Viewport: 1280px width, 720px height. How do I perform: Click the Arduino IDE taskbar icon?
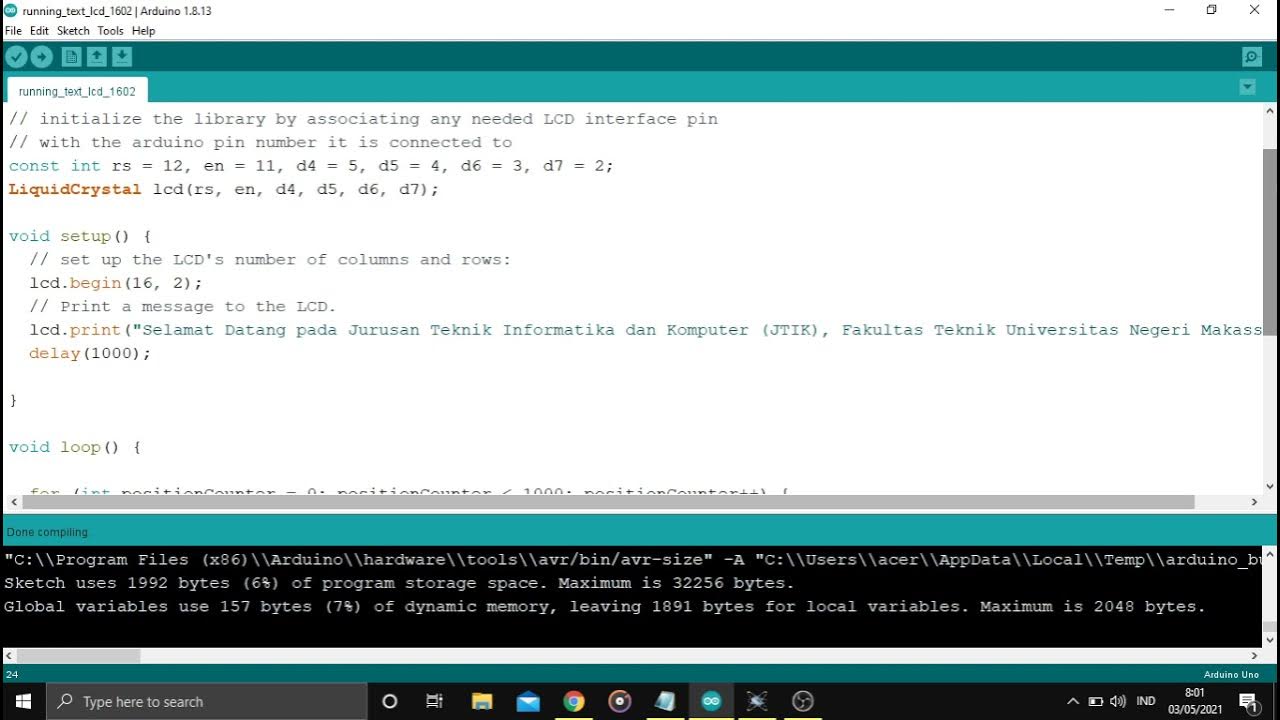(x=711, y=702)
